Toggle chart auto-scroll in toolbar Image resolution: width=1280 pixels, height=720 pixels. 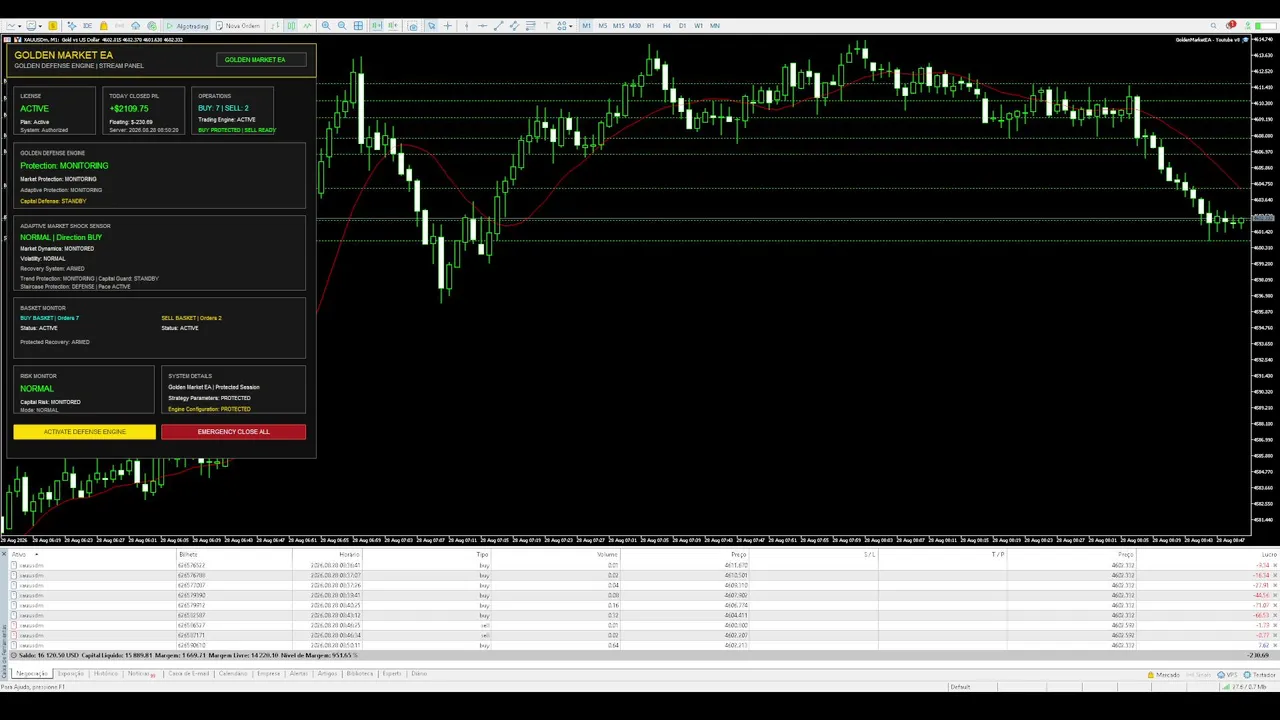[x=376, y=26]
